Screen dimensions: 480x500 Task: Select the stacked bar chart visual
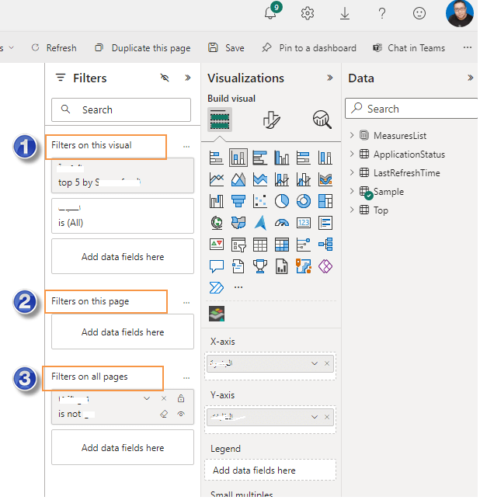point(216,158)
